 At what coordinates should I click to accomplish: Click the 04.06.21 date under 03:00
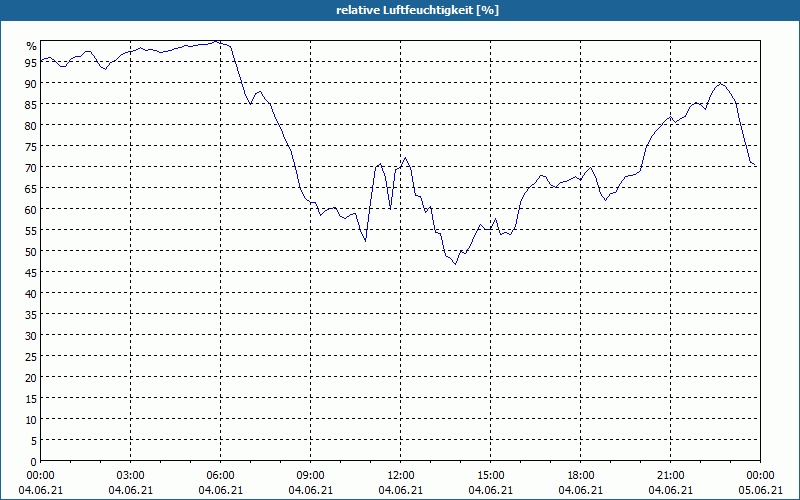point(131,490)
